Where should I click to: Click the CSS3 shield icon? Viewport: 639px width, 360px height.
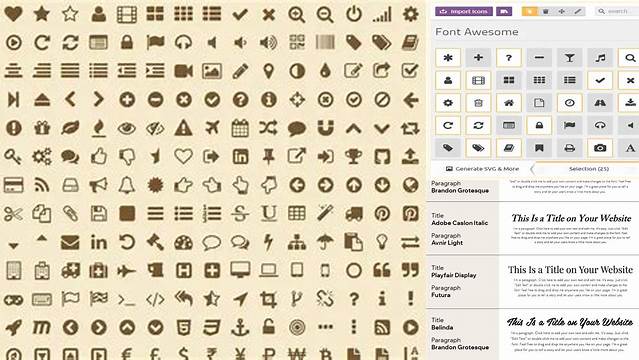[x=212, y=327]
